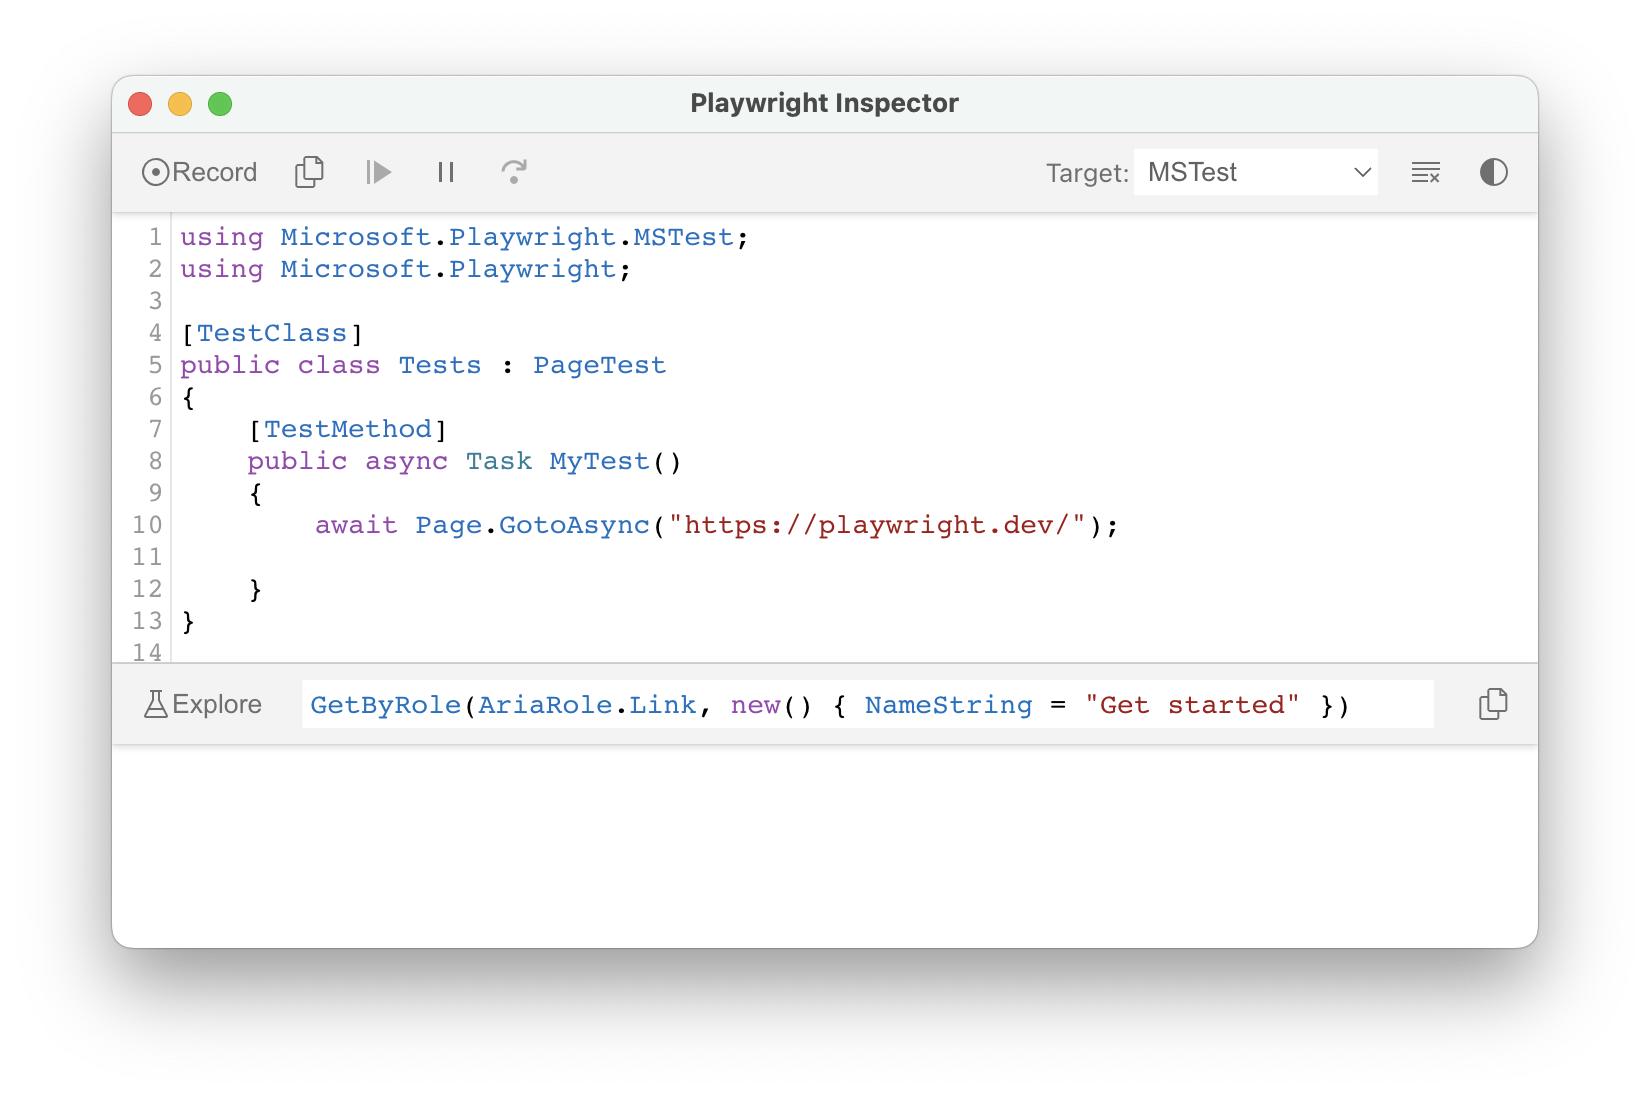1650x1096 pixels.
Task: Click line 10 with GotoAsync in the code
Action: pos(716,525)
